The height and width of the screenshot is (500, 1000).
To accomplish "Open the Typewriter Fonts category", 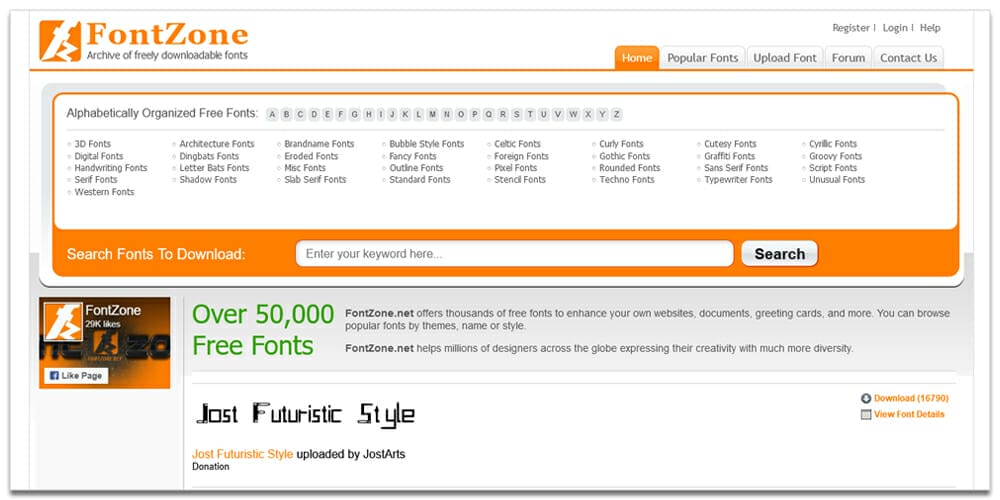I will coord(738,180).
